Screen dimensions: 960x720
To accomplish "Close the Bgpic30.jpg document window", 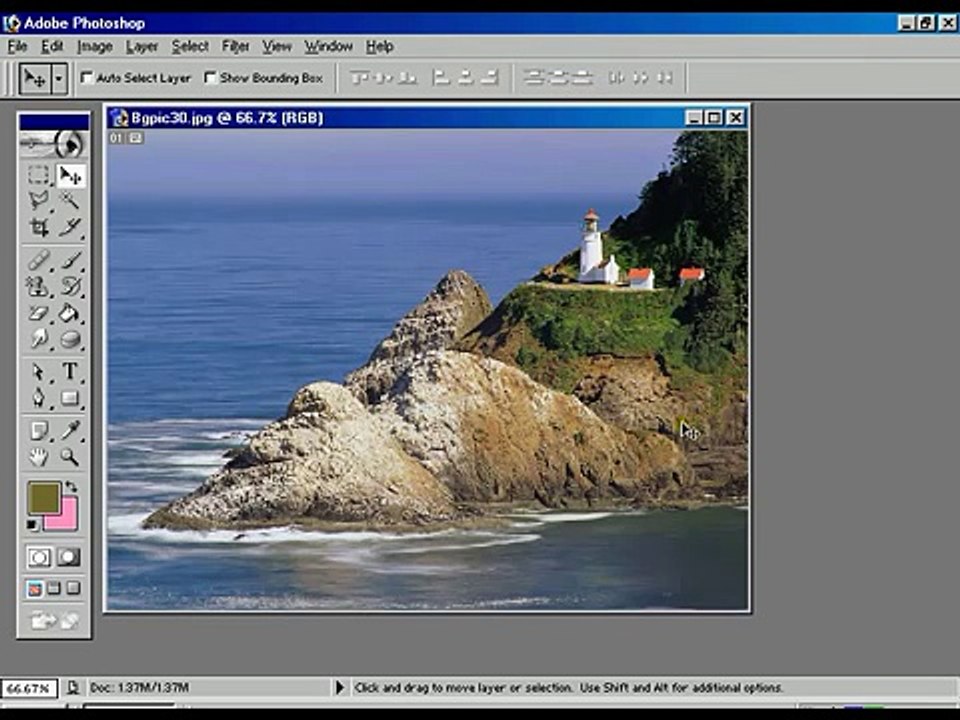I will pos(735,118).
